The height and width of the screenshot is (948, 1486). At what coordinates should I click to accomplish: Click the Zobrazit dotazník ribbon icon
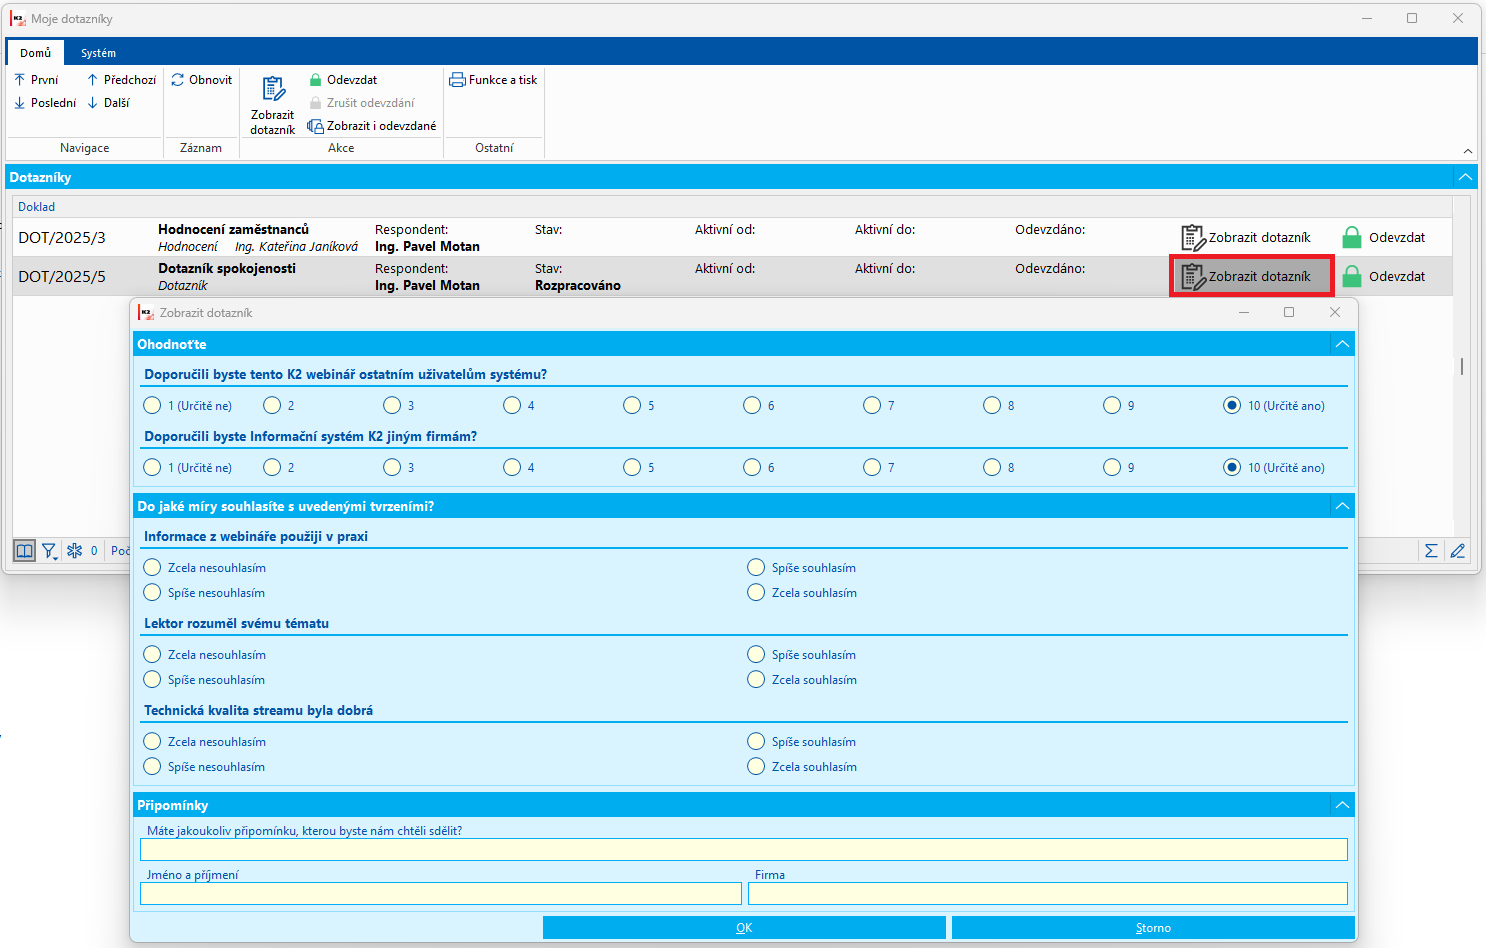(x=273, y=90)
